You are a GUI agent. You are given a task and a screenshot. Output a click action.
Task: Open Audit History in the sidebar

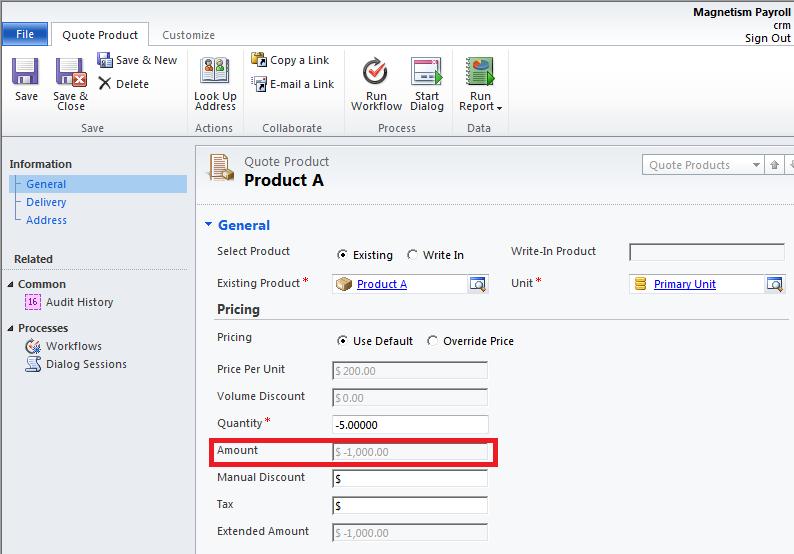(79, 302)
